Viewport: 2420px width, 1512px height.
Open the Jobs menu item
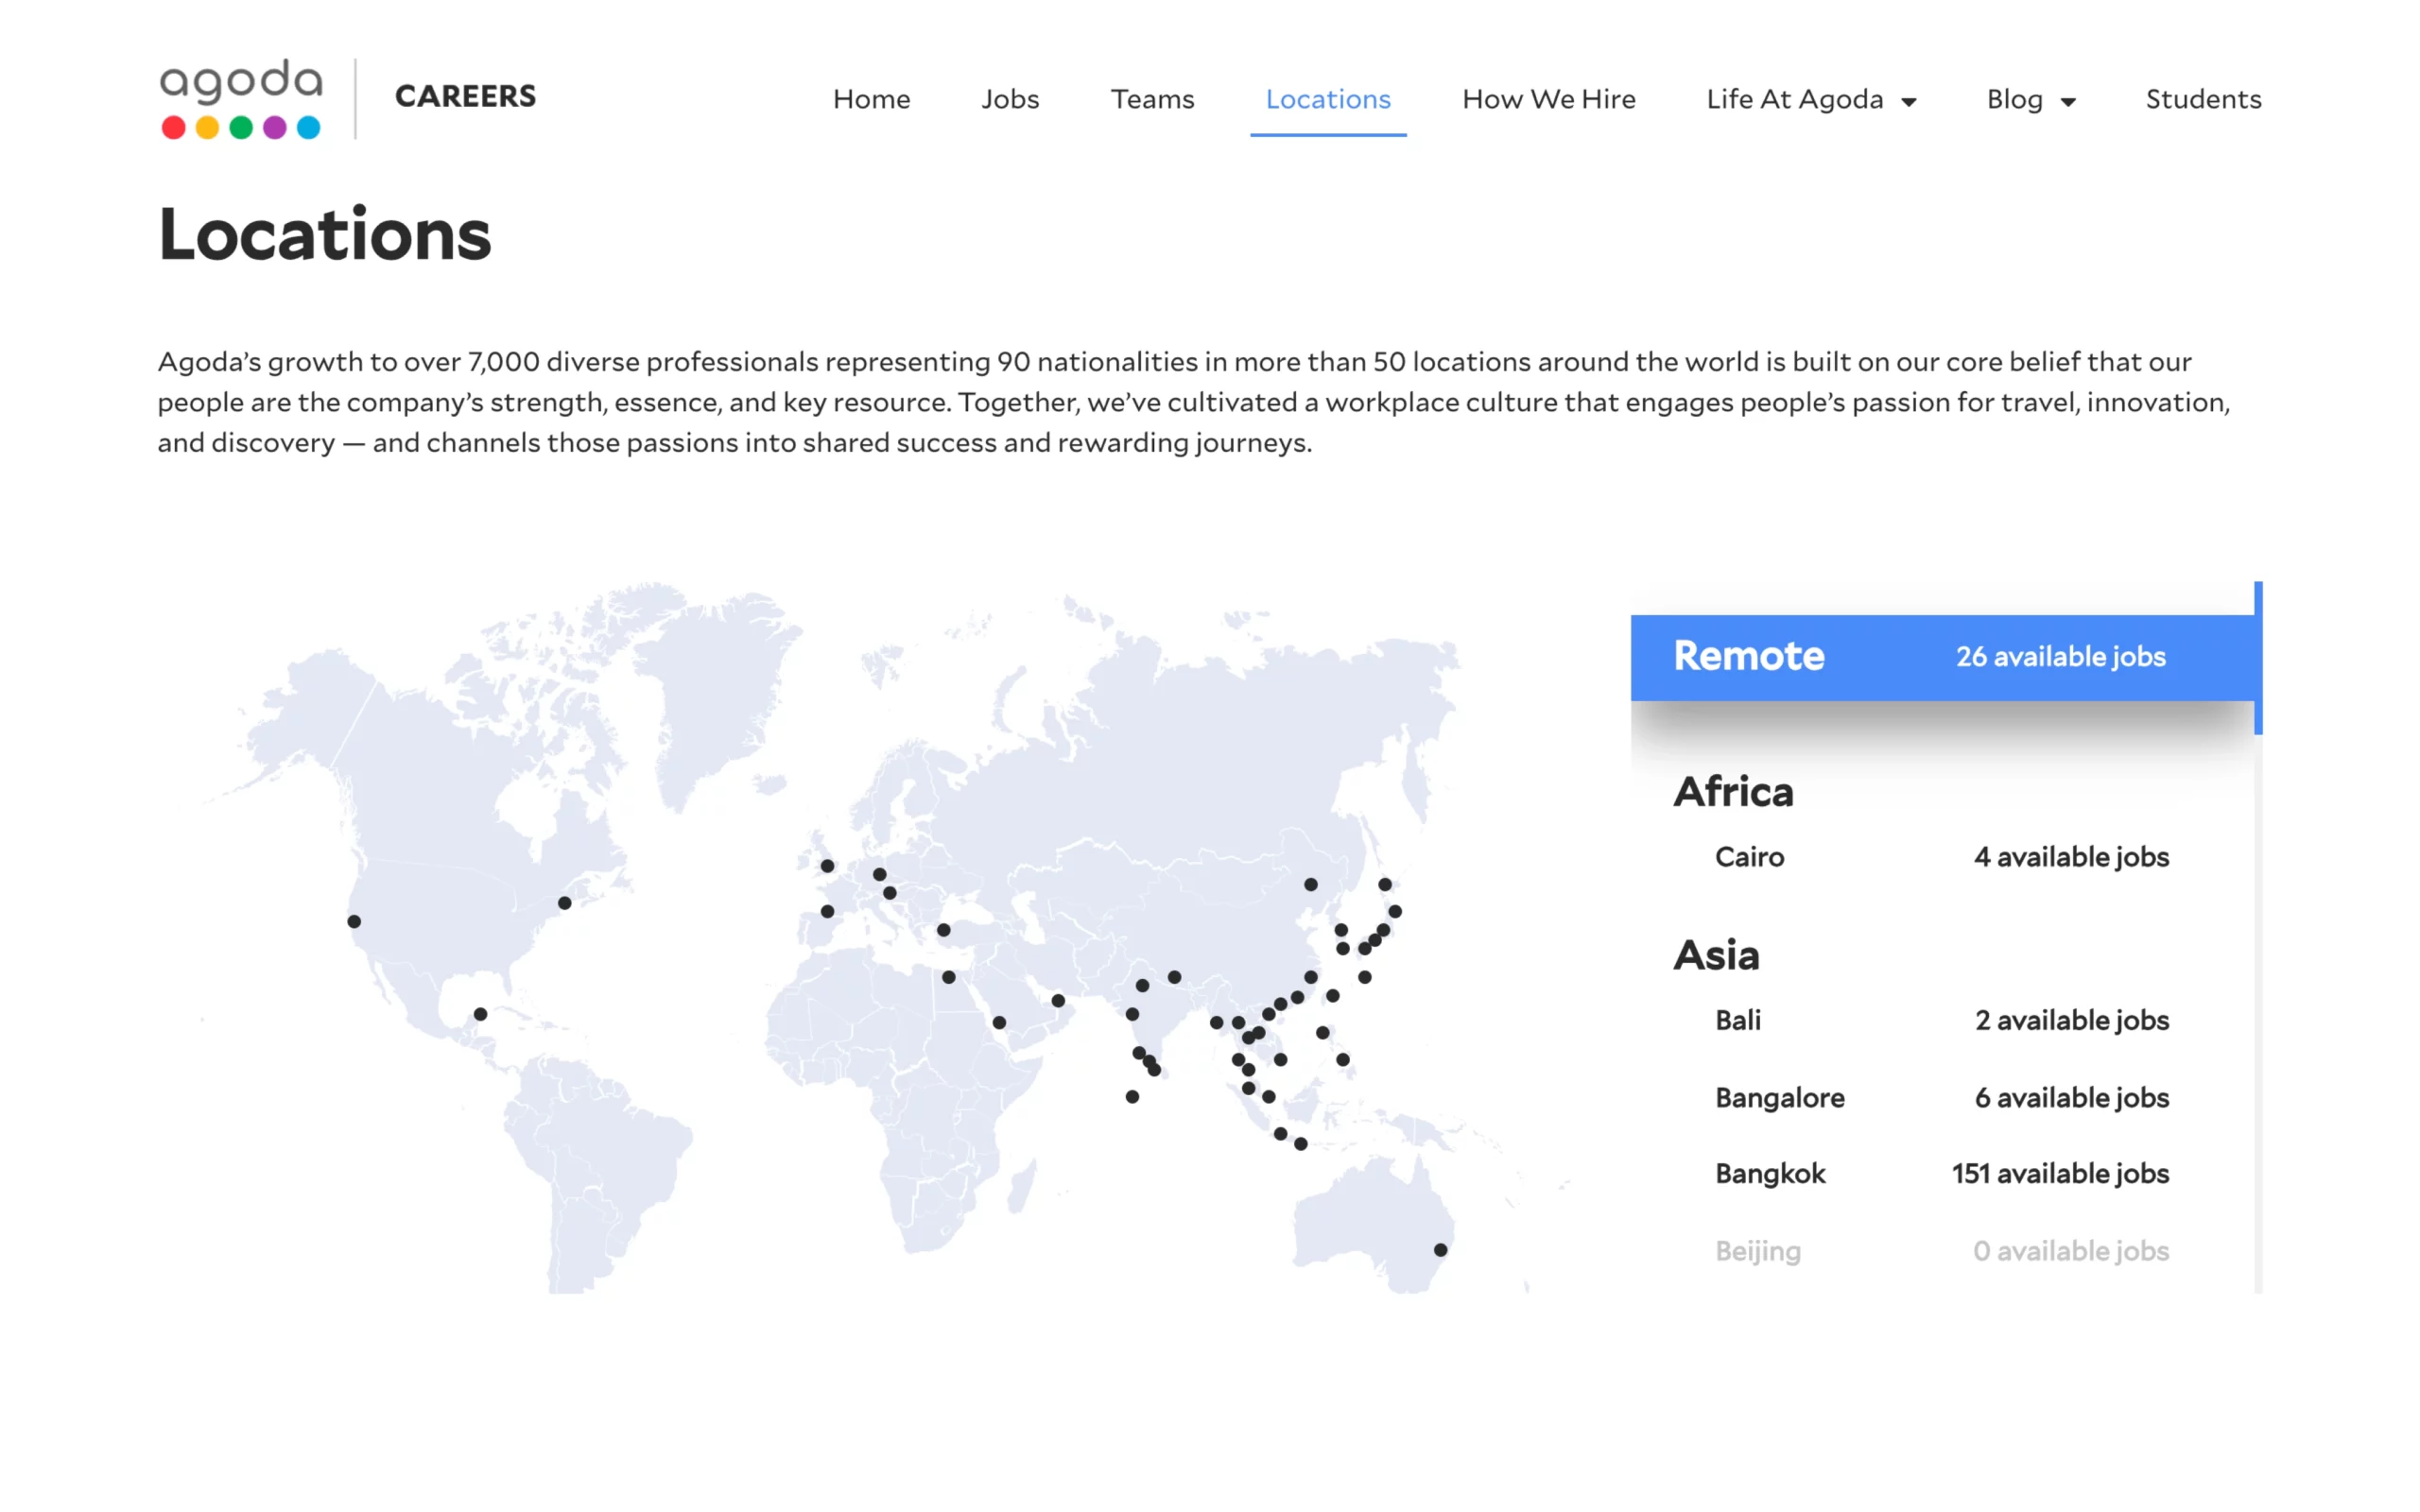(x=1010, y=99)
